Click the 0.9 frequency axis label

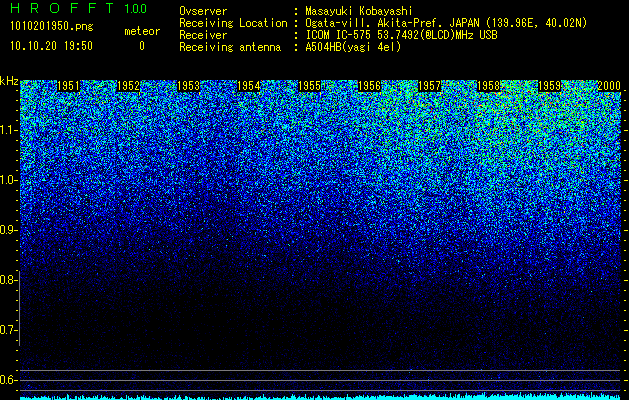pyautogui.click(x=8, y=230)
